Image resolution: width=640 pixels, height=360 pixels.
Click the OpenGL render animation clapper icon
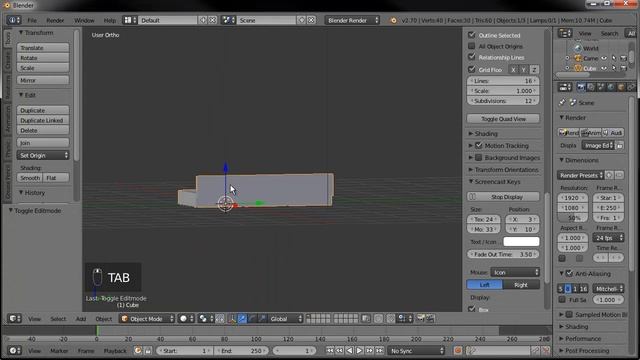pos(430,319)
